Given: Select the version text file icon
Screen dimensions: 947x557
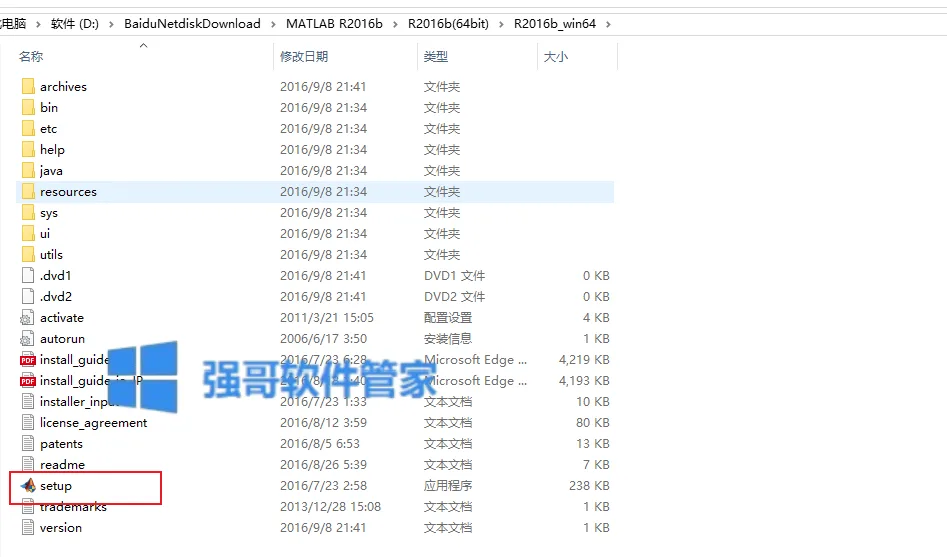Looking at the screenshot, I should 28,528.
